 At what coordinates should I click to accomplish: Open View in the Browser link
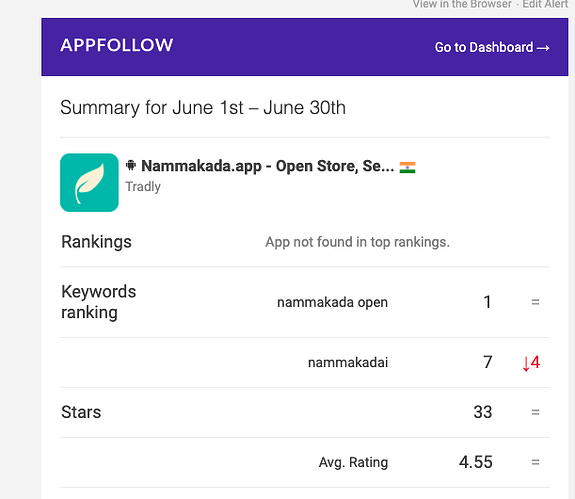462,4
